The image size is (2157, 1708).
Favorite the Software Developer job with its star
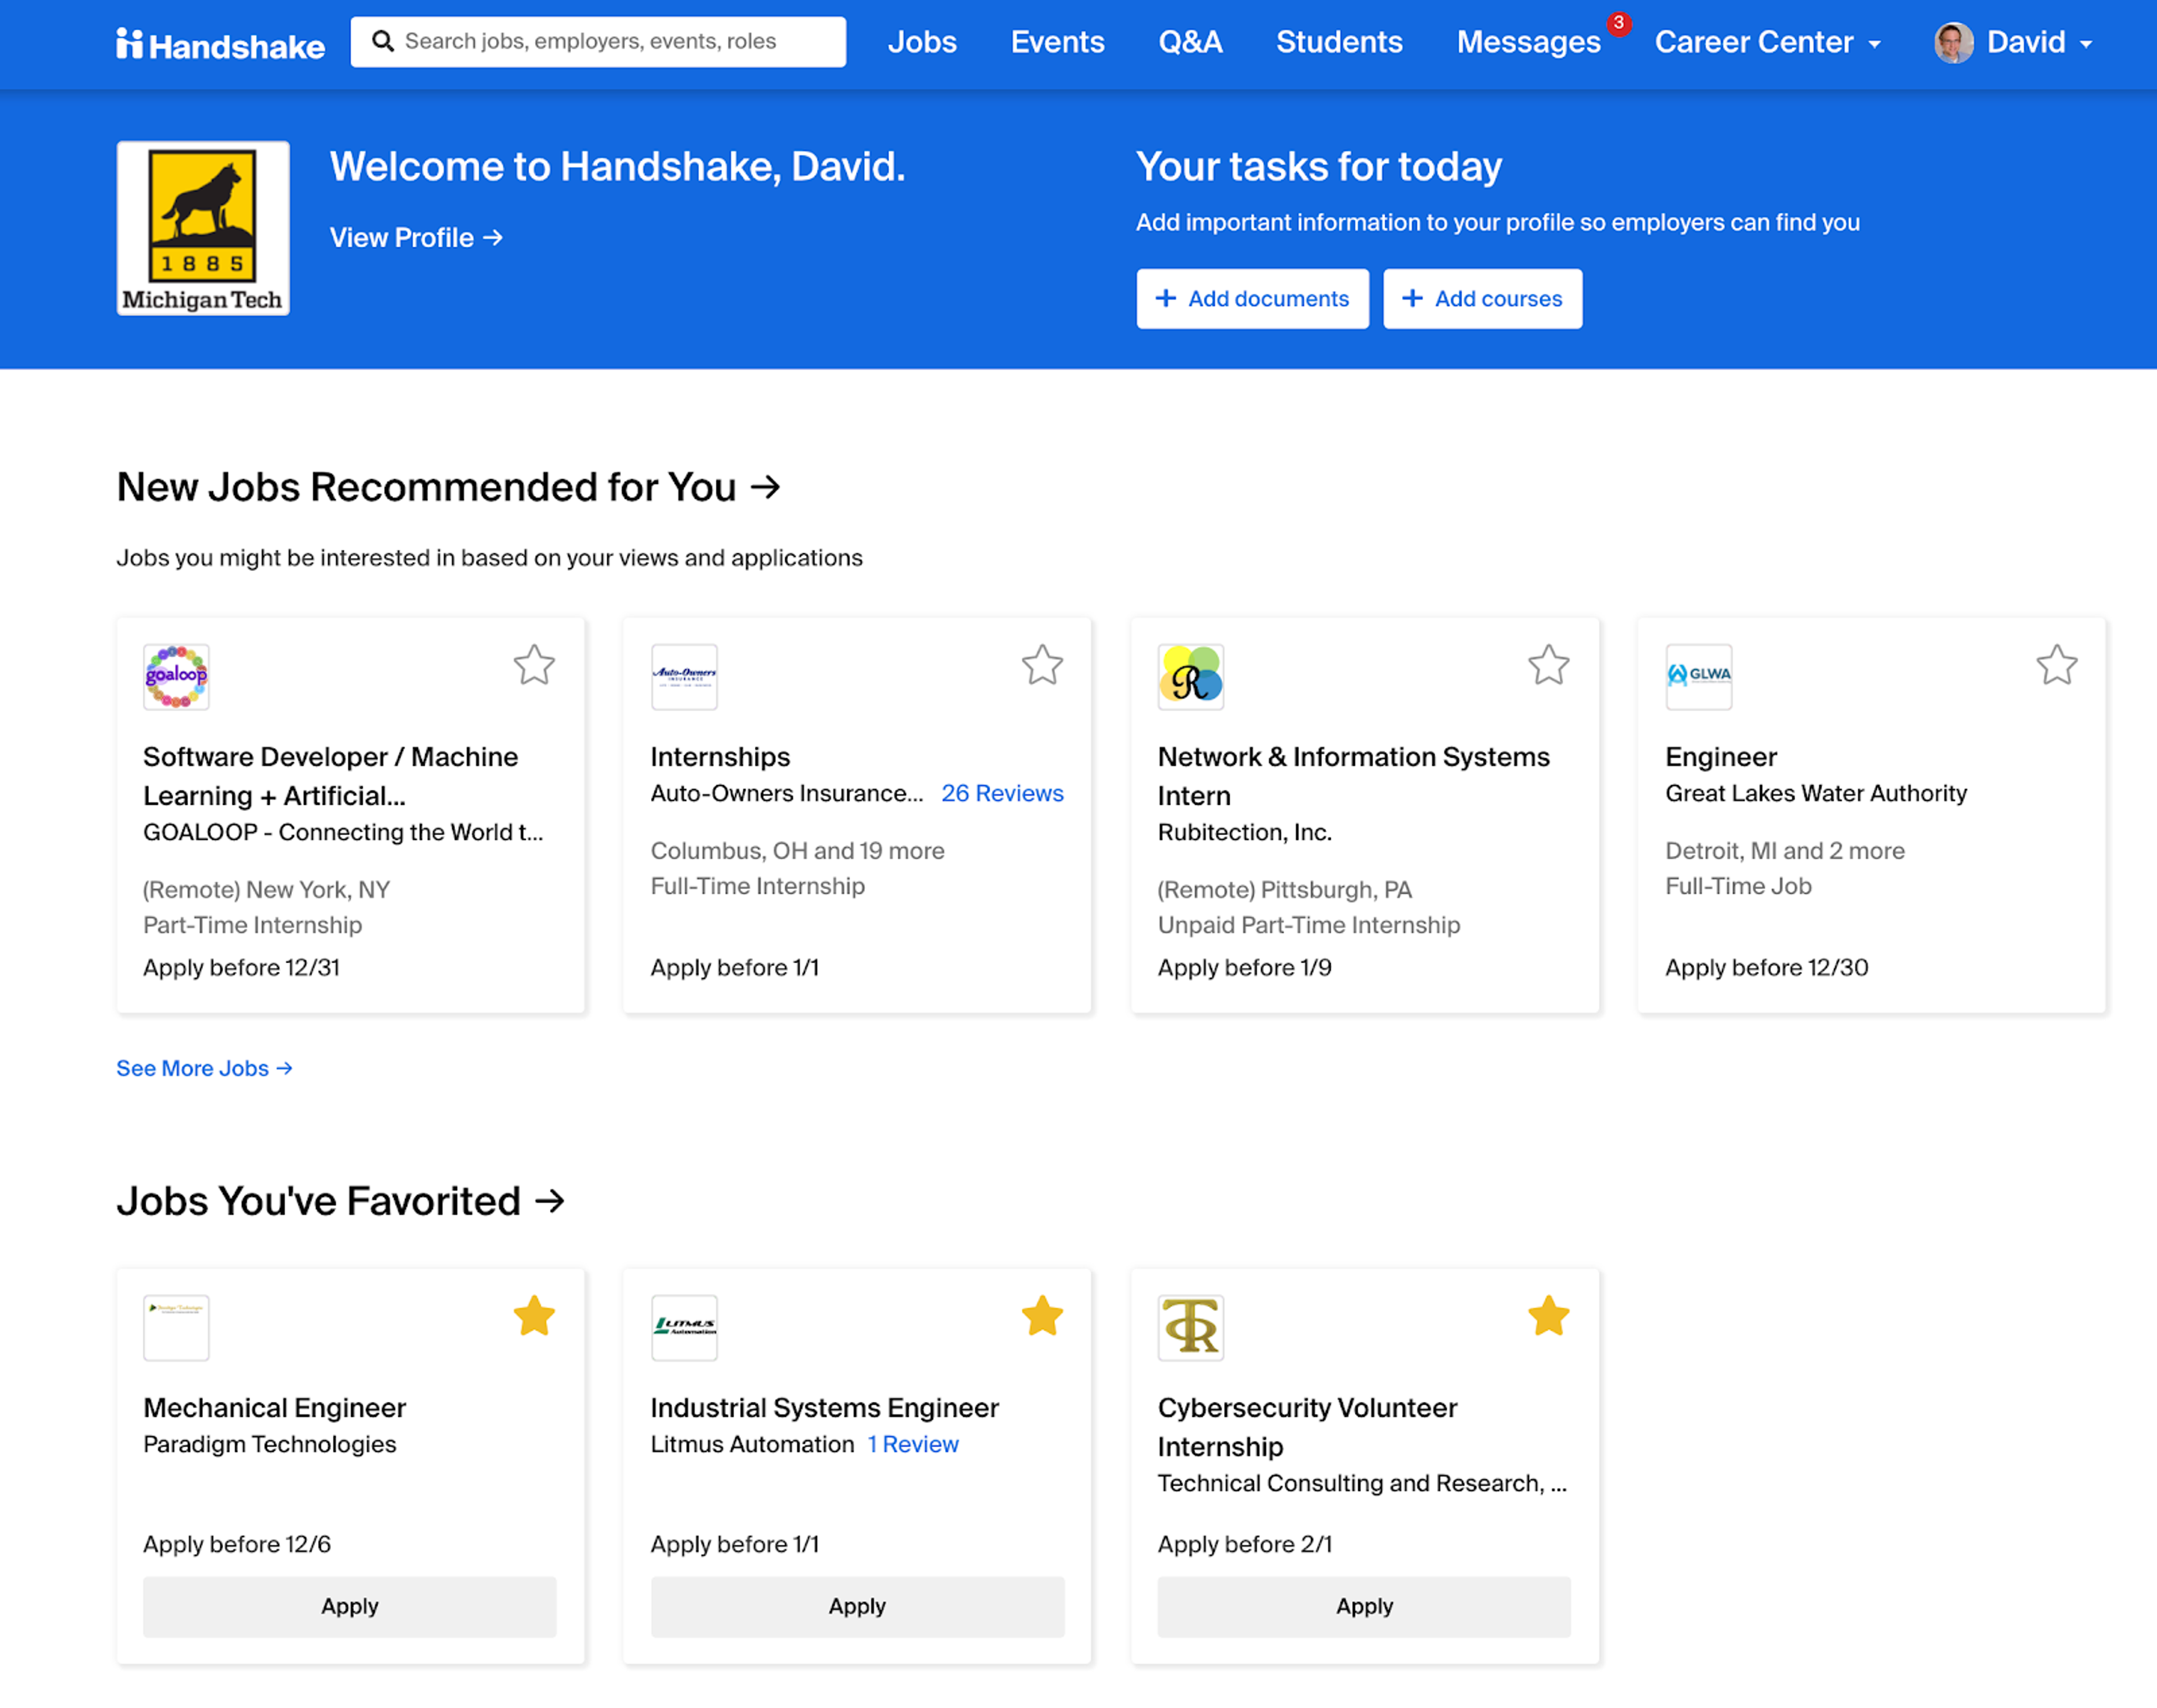(534, 665)
